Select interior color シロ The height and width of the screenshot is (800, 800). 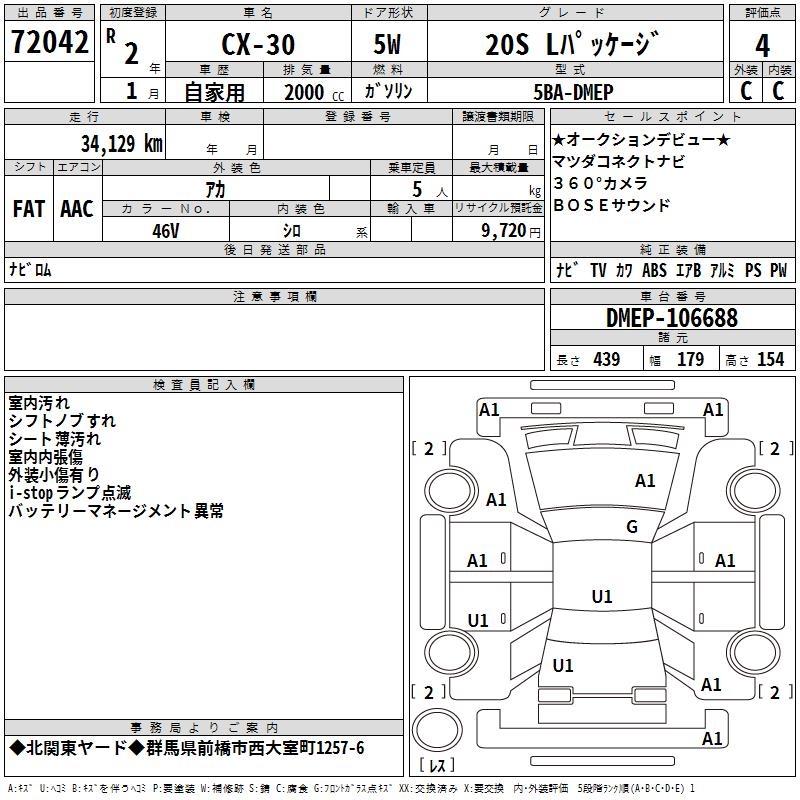[292, 231]
